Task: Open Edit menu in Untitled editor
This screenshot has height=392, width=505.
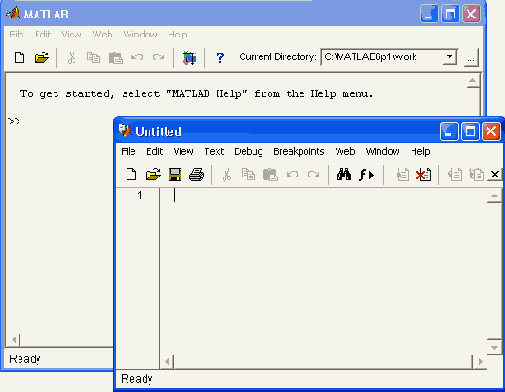Action: click(154, 152)
